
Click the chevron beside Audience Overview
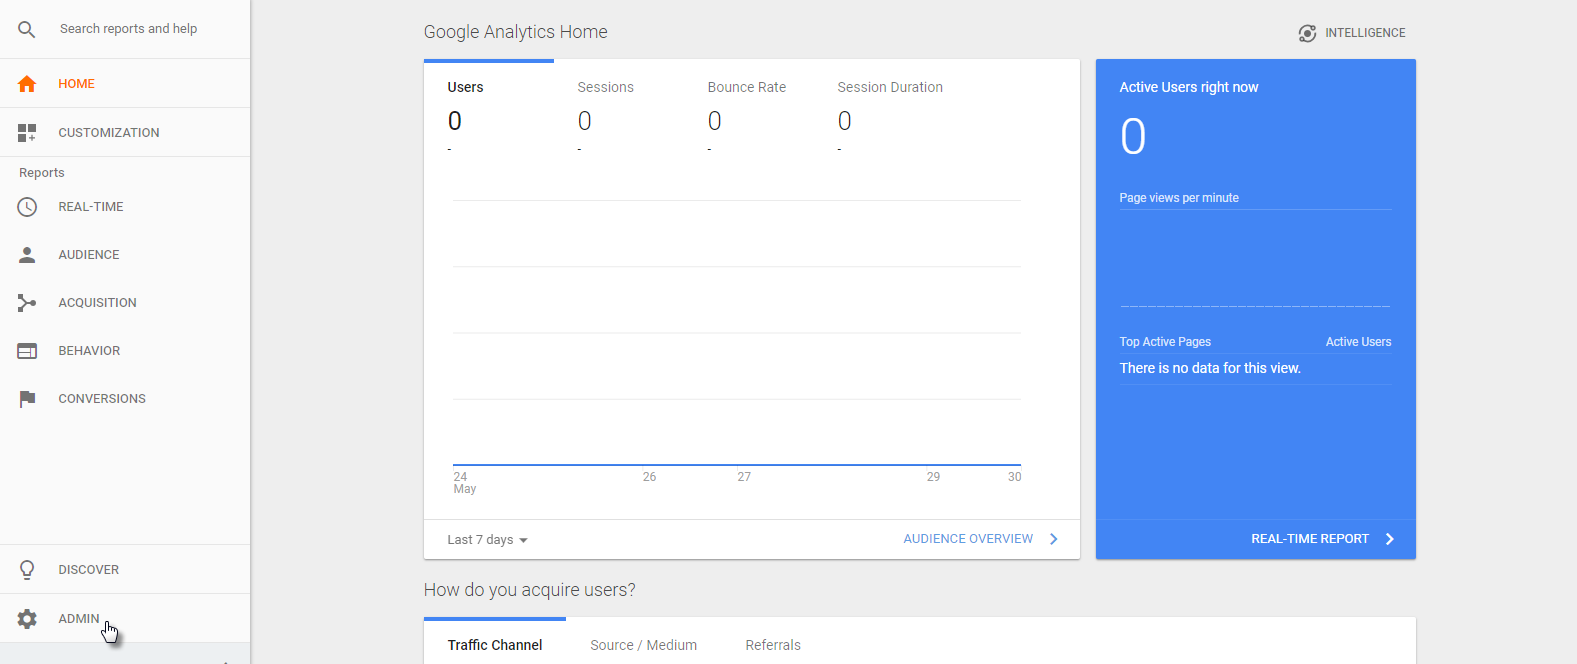coord(1054,539)
